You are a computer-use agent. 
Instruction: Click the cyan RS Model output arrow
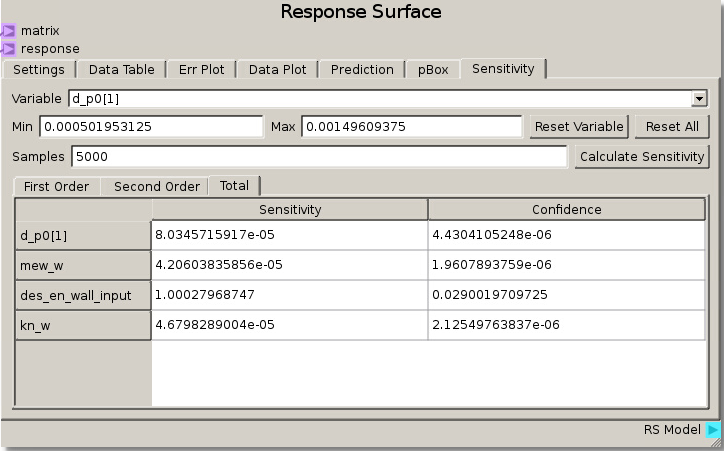point(713,430)
